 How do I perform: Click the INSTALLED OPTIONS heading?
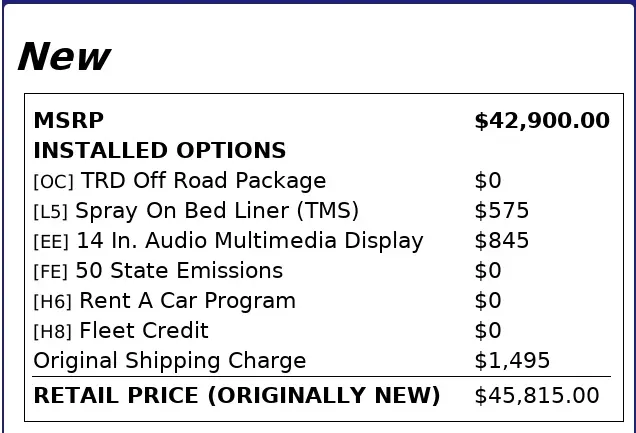tap(160, 150)
